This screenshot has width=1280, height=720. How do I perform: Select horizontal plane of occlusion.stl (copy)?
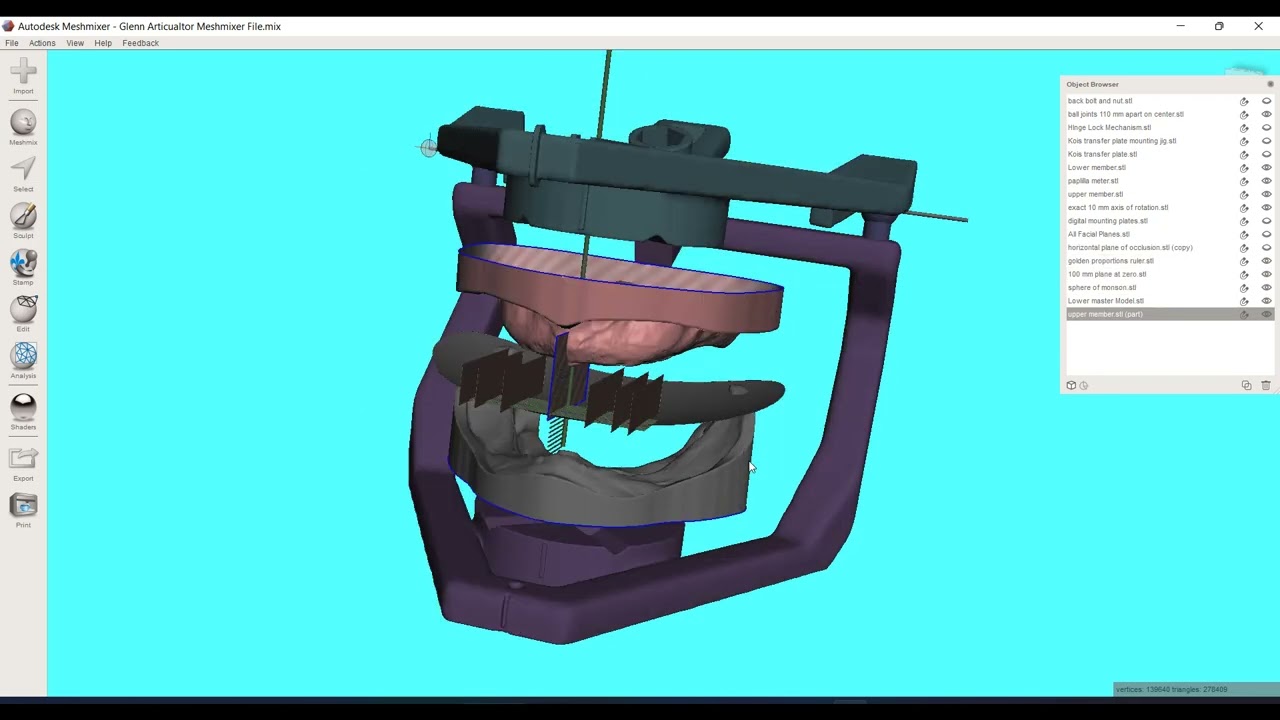pos(1130,248)
